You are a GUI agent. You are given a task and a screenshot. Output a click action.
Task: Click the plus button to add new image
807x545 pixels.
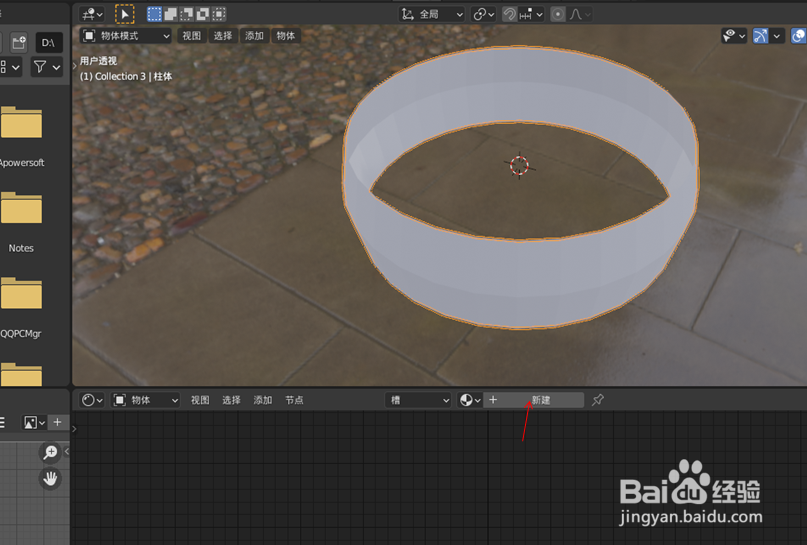tap(57, 423)
